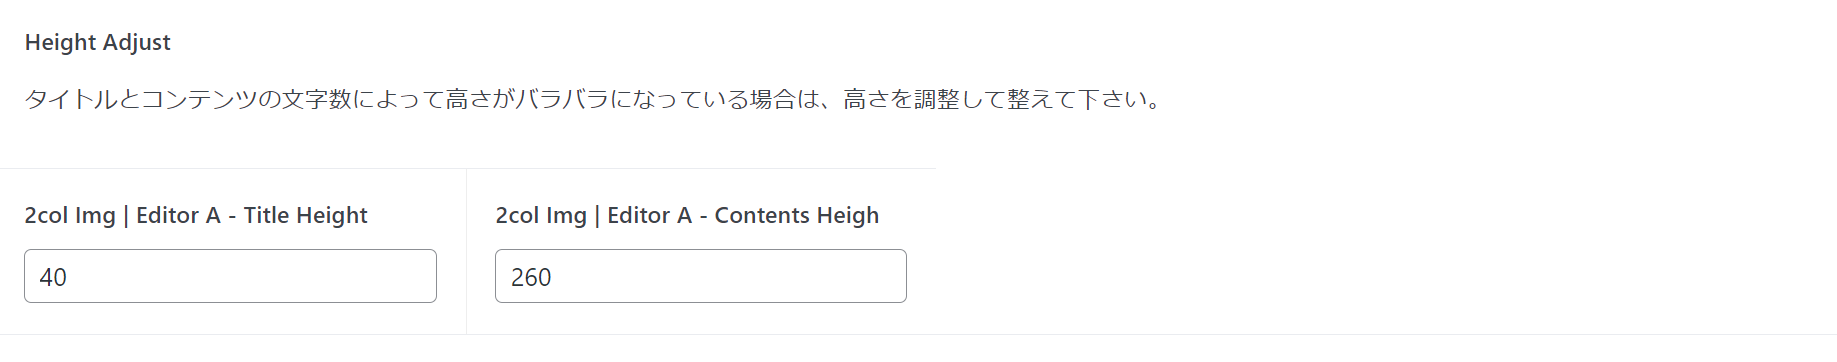Click '高さを調整して整えて下さい' at the description's end
The image size is (1837, 362).
[x=992, y=100]
